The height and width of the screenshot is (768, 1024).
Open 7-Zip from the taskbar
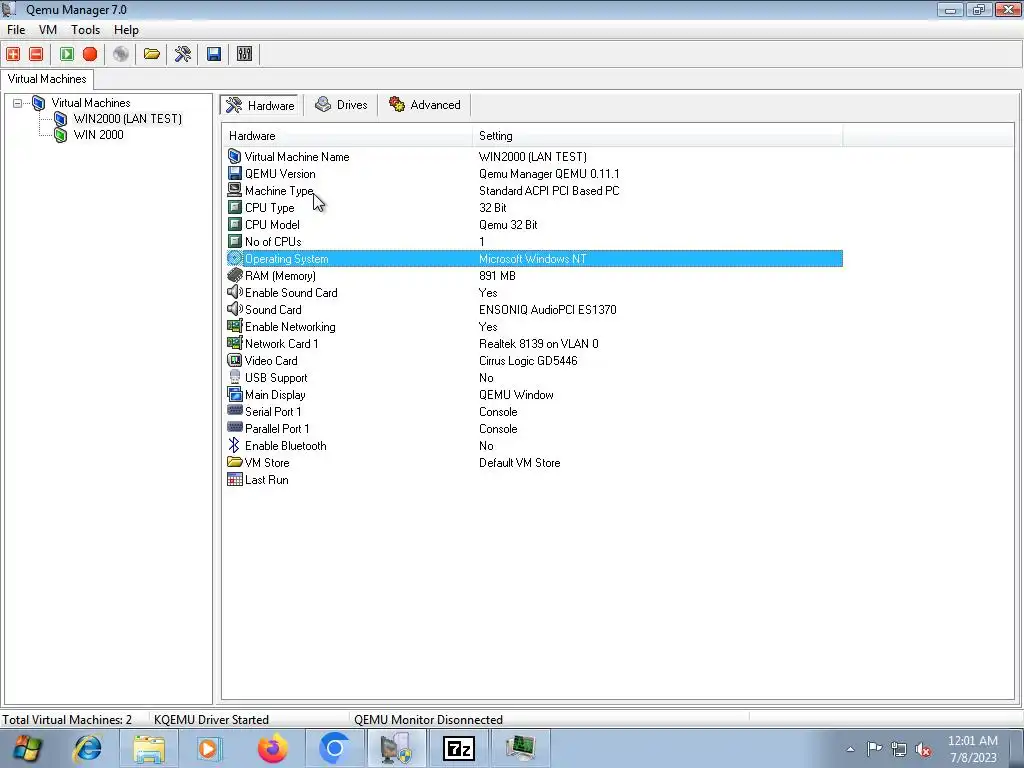pyautogui.click(x=458, y=748)
